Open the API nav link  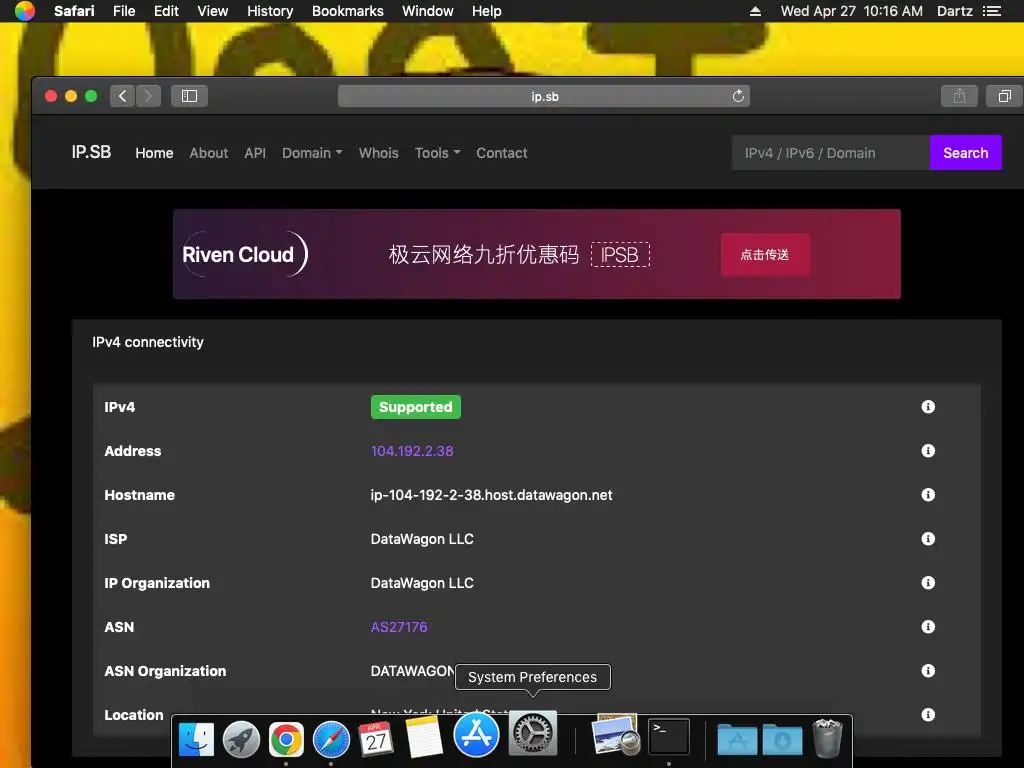point(255,153)
